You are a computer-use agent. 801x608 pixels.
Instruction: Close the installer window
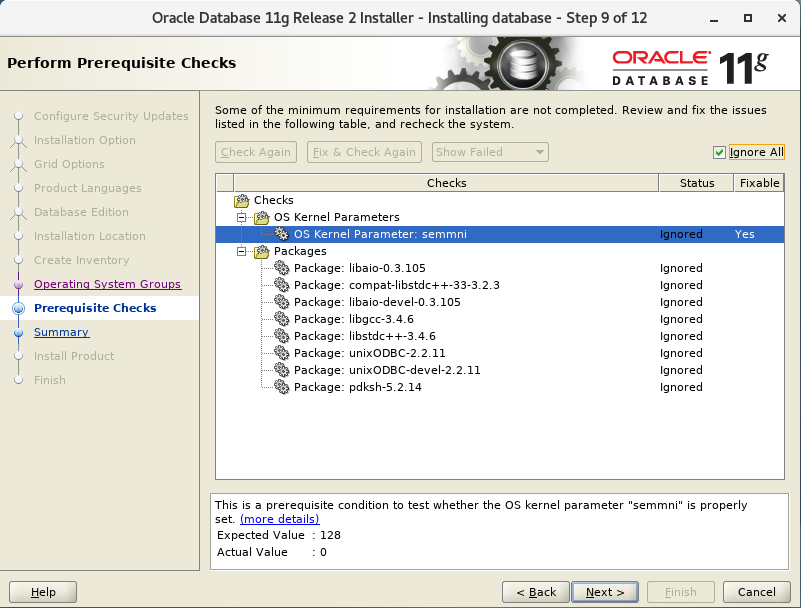(782, 18)
